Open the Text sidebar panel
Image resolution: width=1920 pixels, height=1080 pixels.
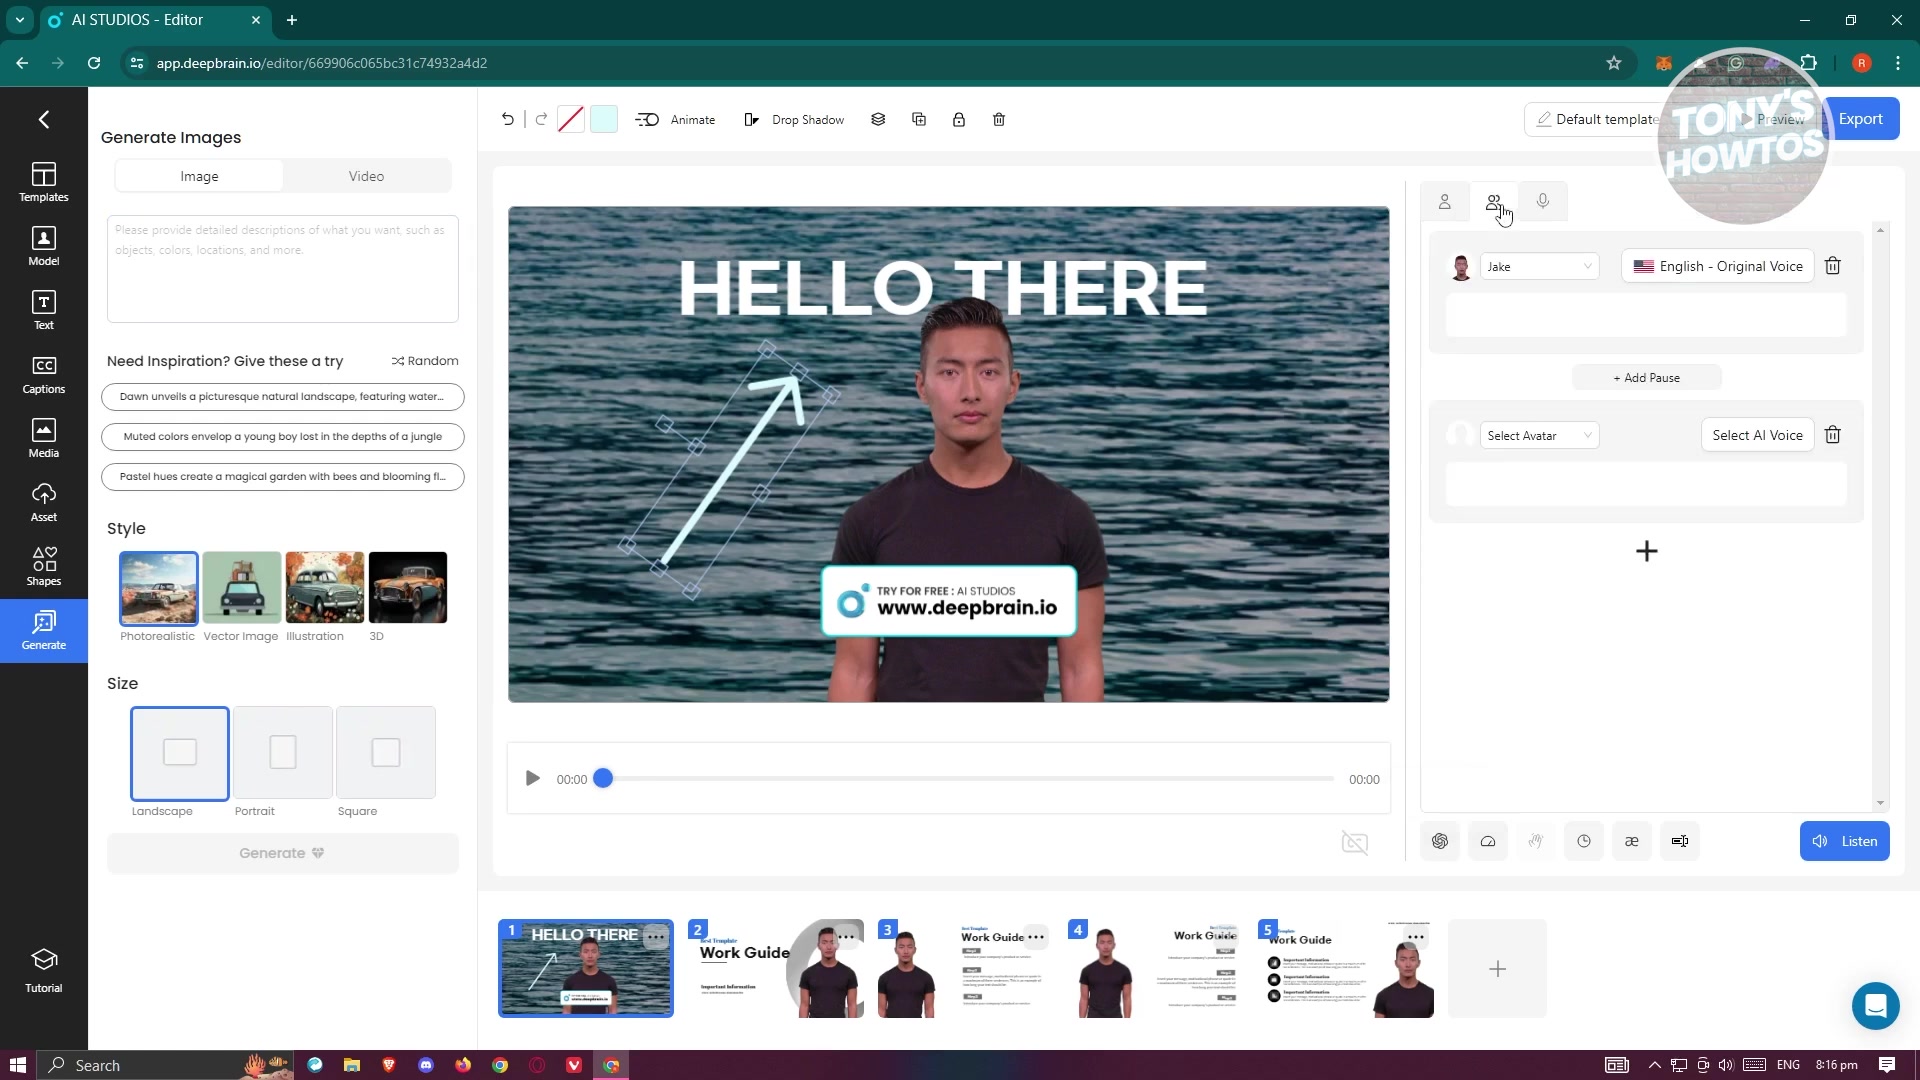pos(43,310)
